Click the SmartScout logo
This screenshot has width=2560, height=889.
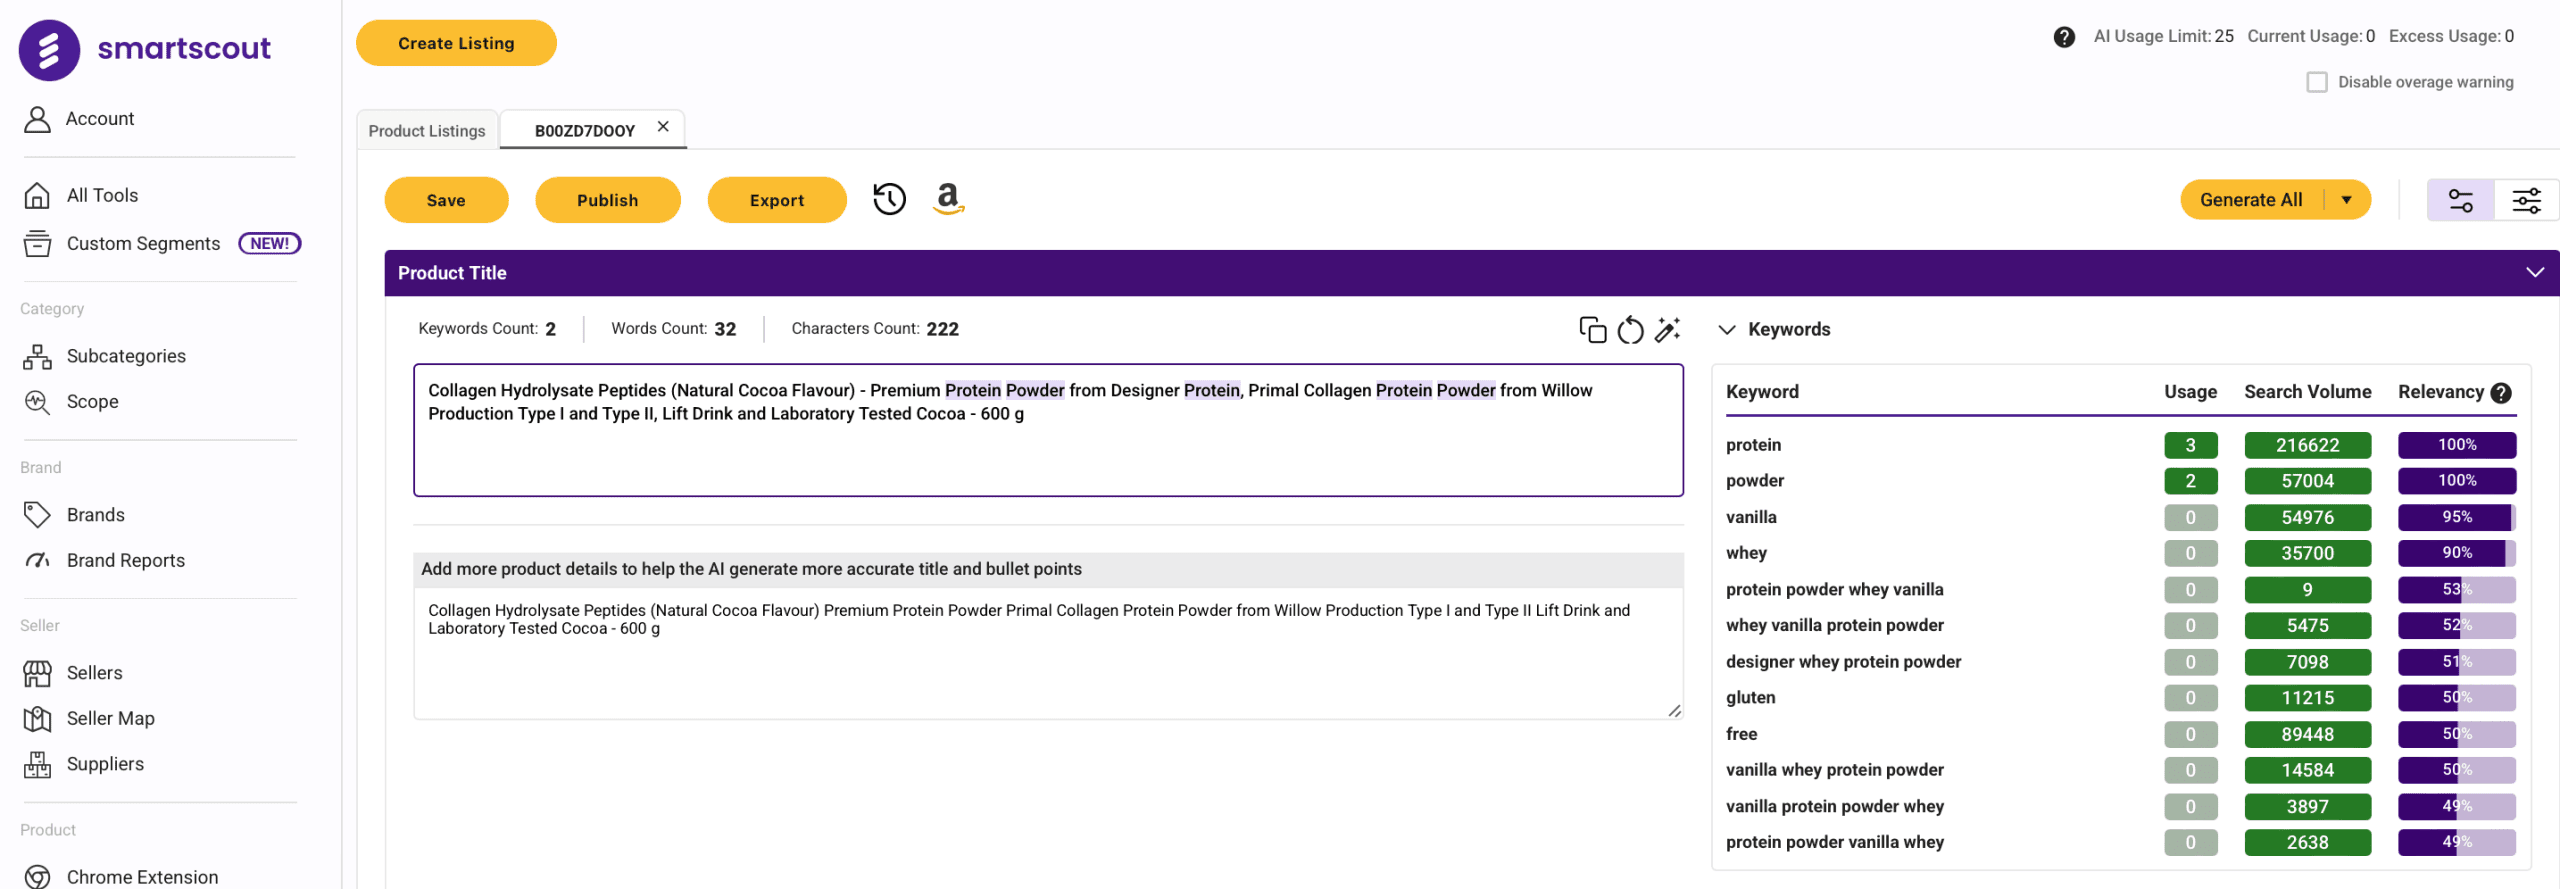[x=145, y=49]
